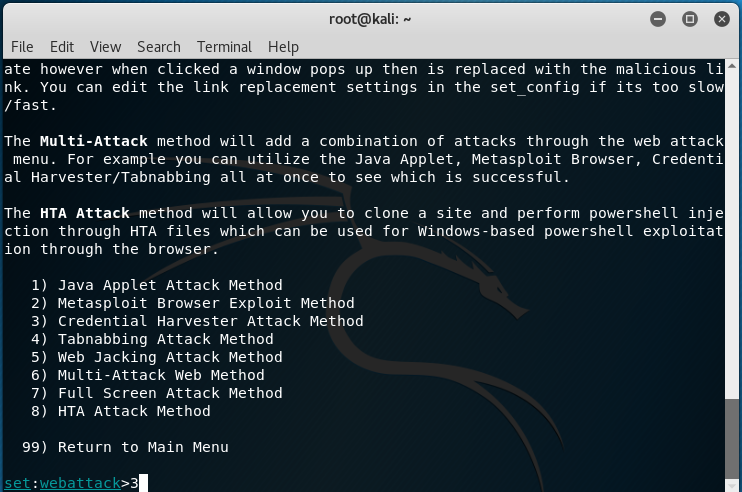Click the root@kali title bar text
This screenshot has height=492, width=742.
pyautogui.click(x=370, y=19)
